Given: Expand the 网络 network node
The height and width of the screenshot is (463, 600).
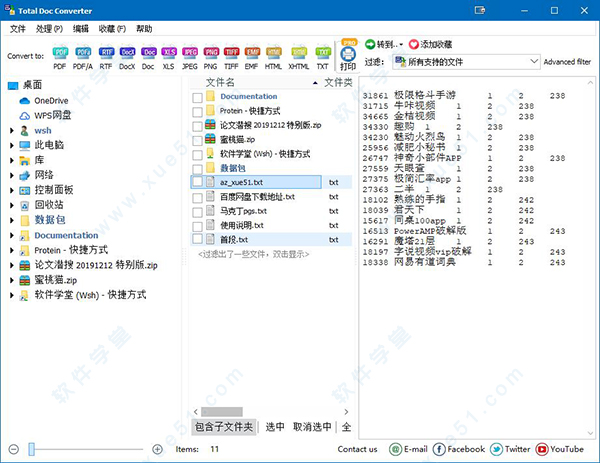Looking at the screenshot, I should 12,175.
